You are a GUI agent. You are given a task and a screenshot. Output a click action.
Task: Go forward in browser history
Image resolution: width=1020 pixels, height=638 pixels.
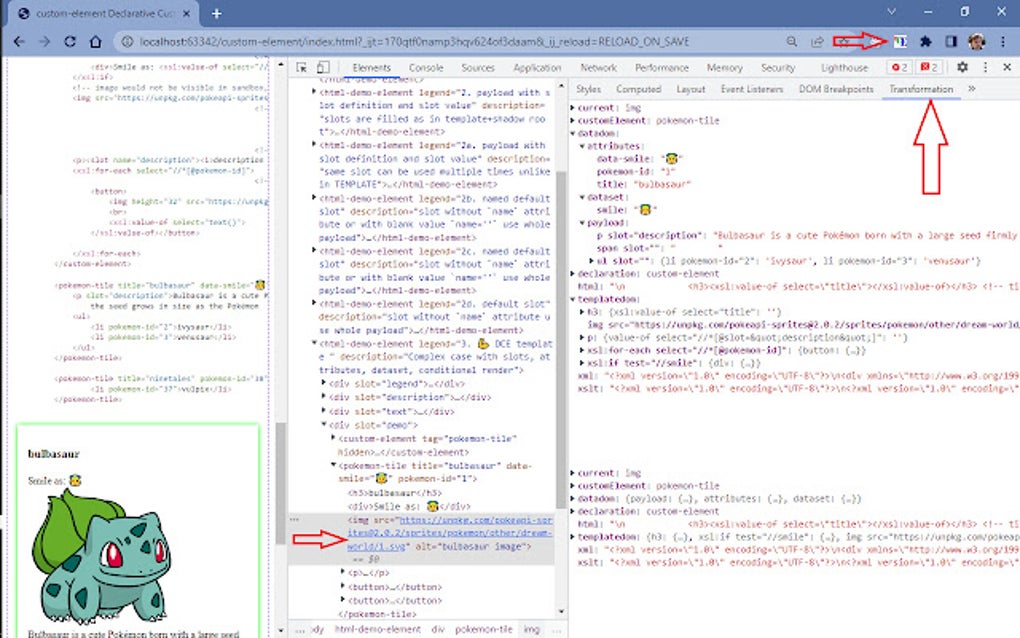tap(44, 42)
